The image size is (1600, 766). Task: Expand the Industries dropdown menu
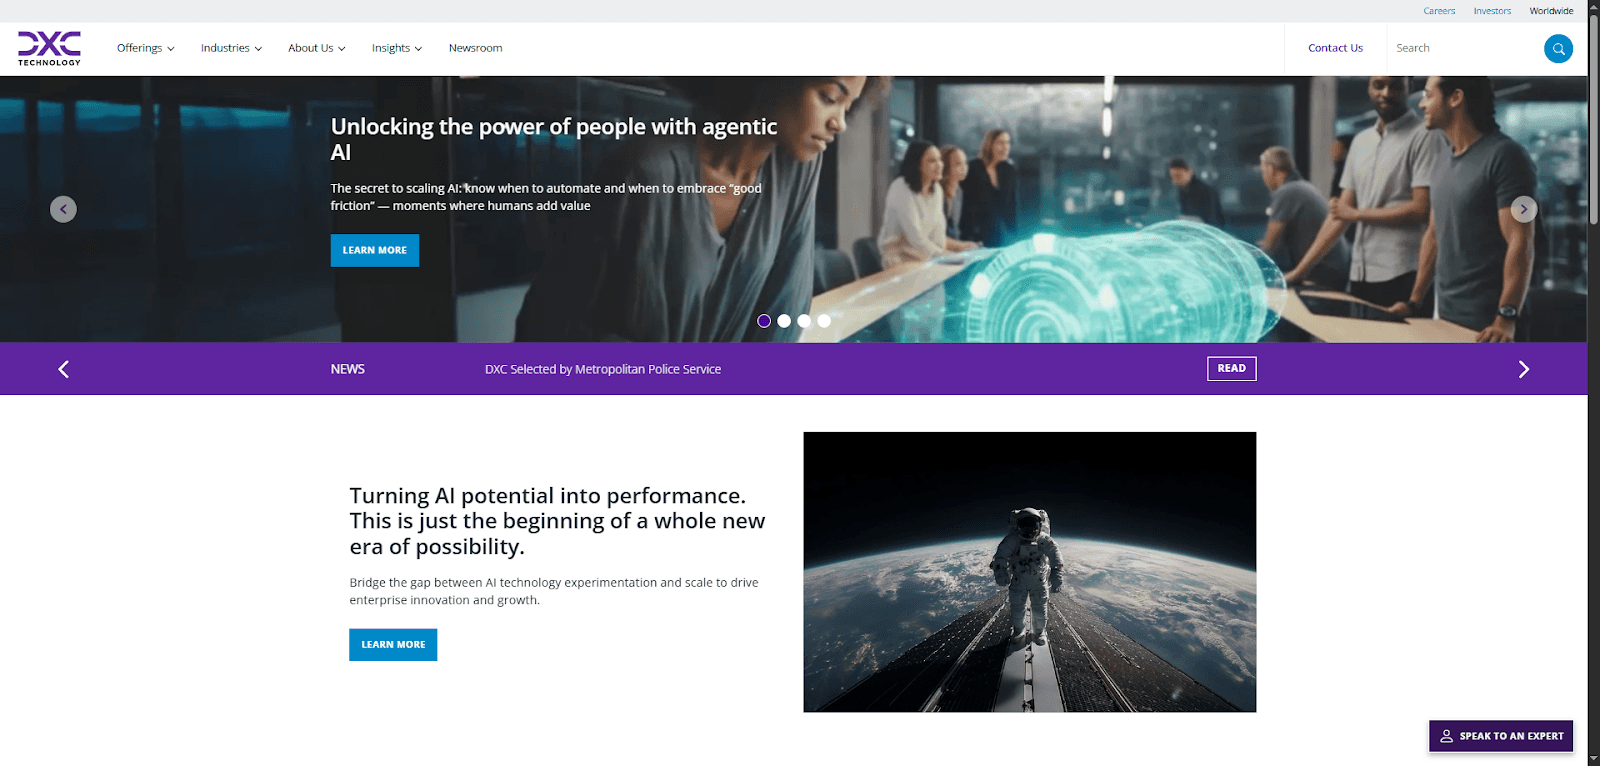[231, 48]
